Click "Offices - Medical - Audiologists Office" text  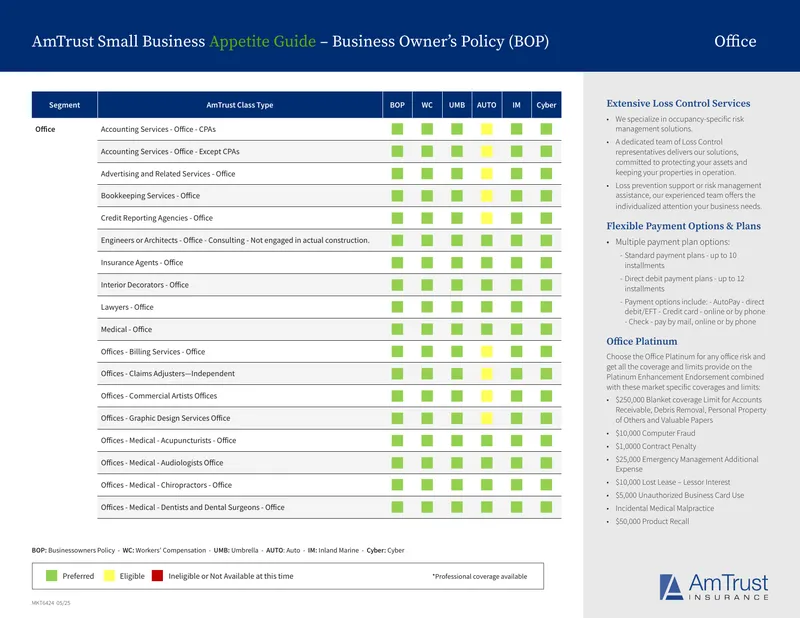click(x=162, y=462)
